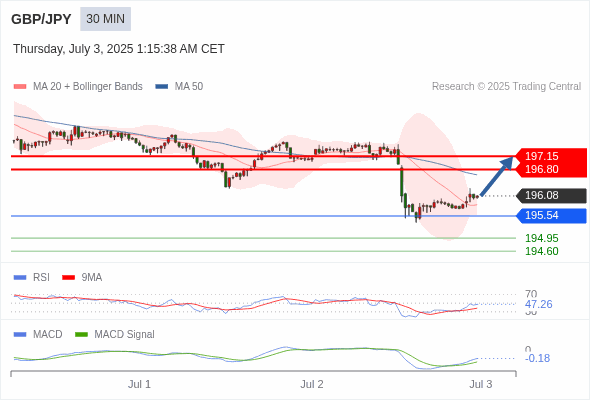Open the Research © 2025 Trading Central credit

coord(506,87)
